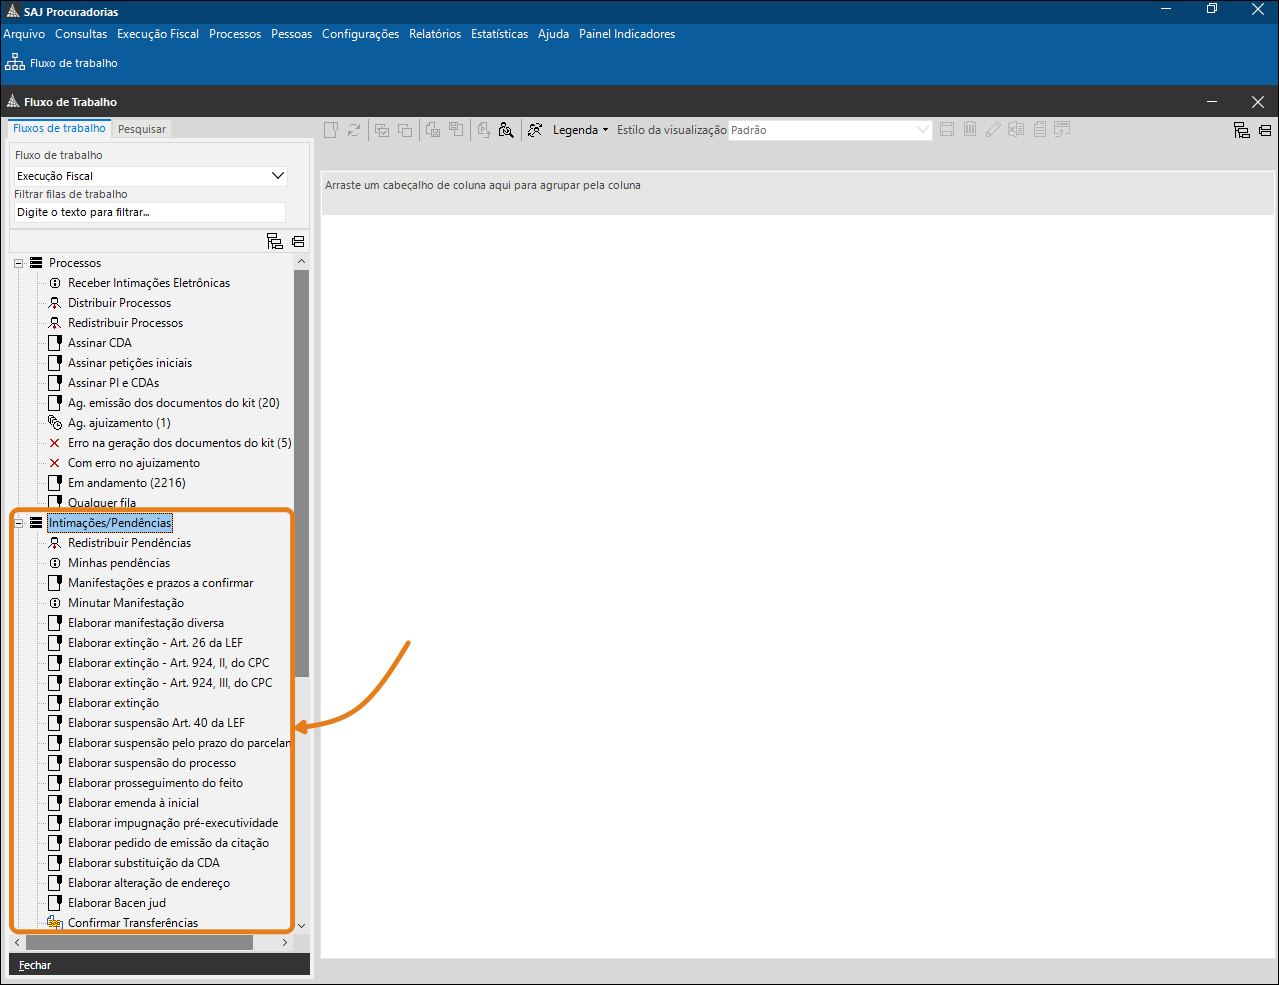Click the Fluxo de trabalho diagram icon
Screen dimensions: 1279x985
click(15, 62)
